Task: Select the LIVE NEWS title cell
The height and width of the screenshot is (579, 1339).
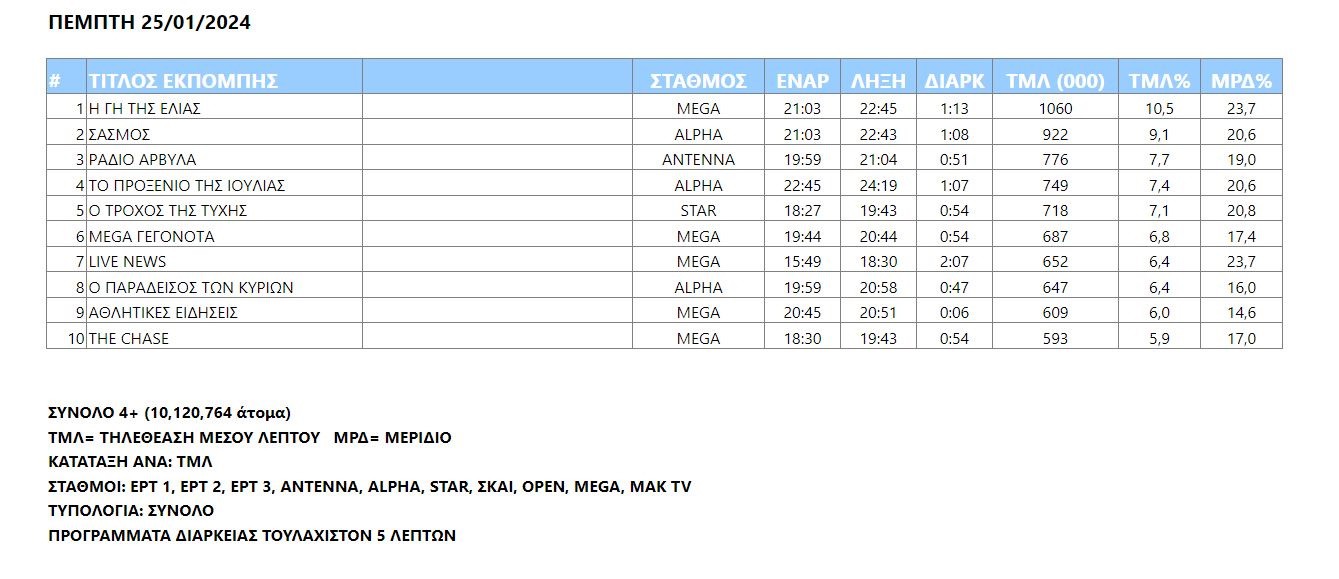Action: click(225, 261)
